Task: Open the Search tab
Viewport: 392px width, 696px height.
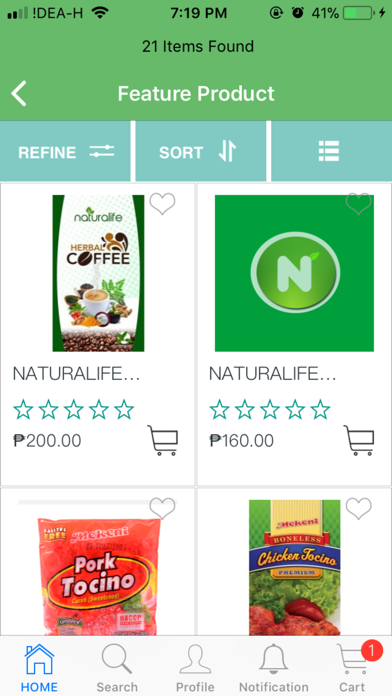Action: [x=117, y=667]
